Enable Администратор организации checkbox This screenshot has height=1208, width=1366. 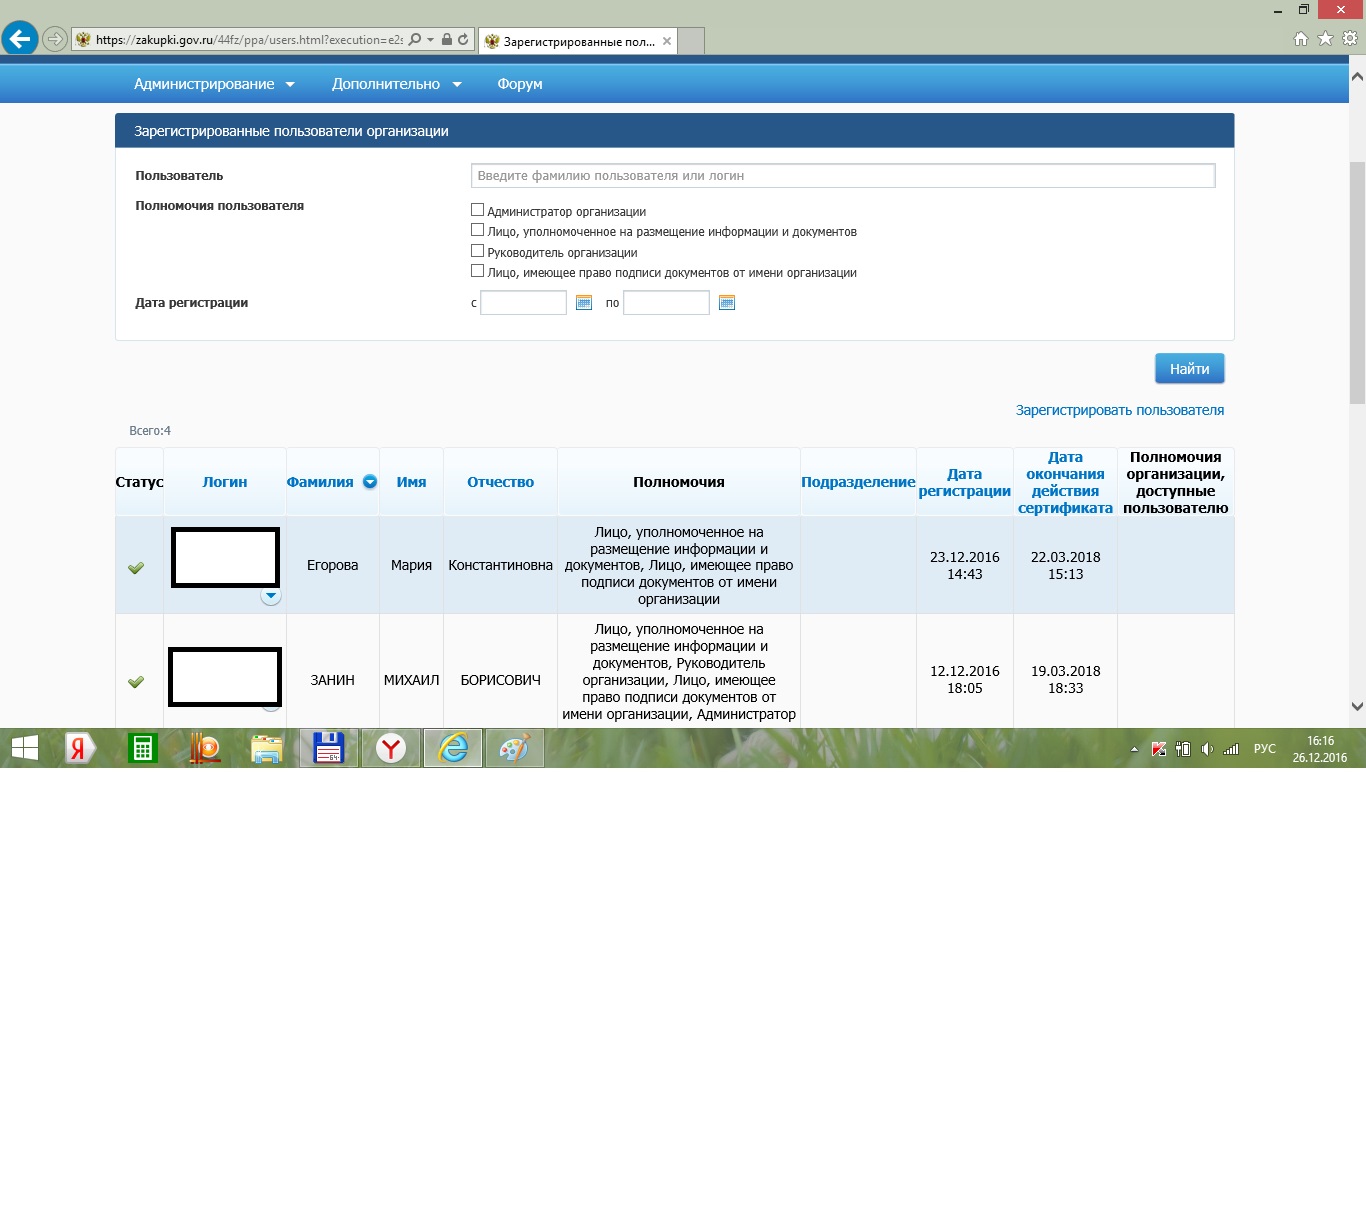point(477,210)
